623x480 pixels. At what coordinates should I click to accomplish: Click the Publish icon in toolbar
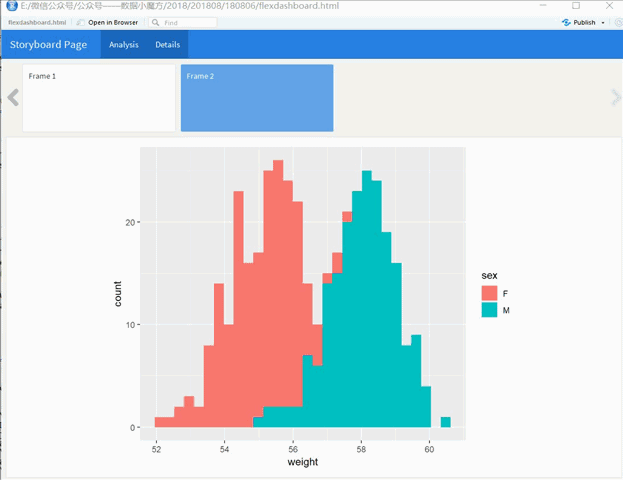click(566, 23)
